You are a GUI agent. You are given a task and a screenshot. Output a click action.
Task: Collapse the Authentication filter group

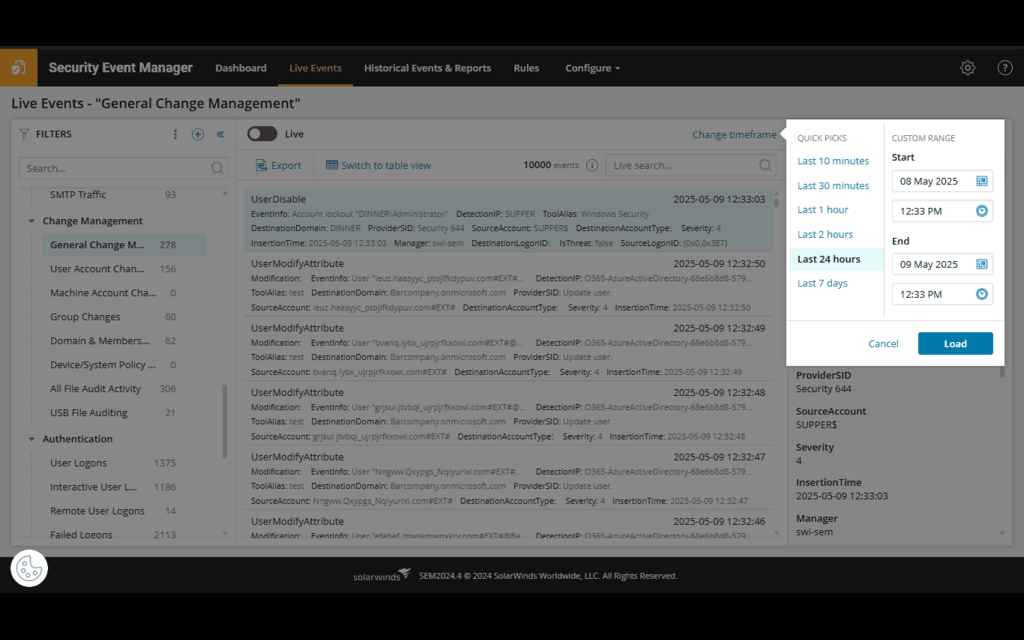(31, 438)
